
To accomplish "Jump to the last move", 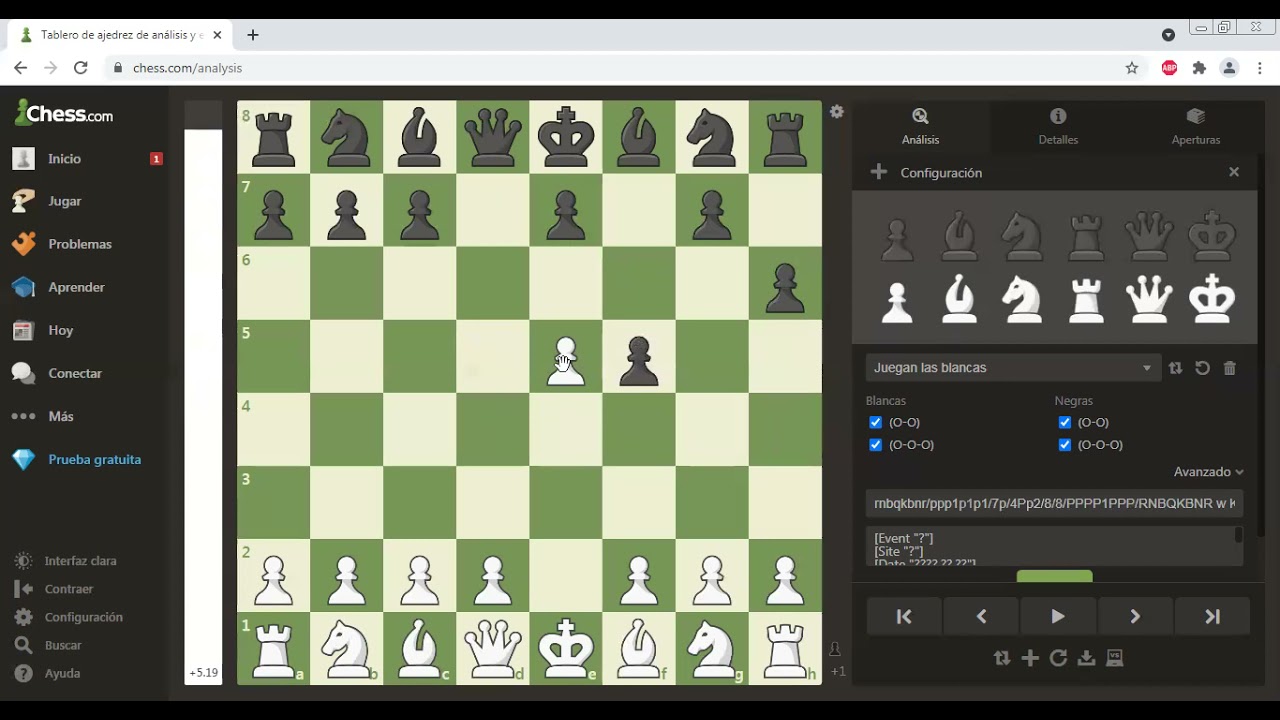I will (x=1212, y=617).
